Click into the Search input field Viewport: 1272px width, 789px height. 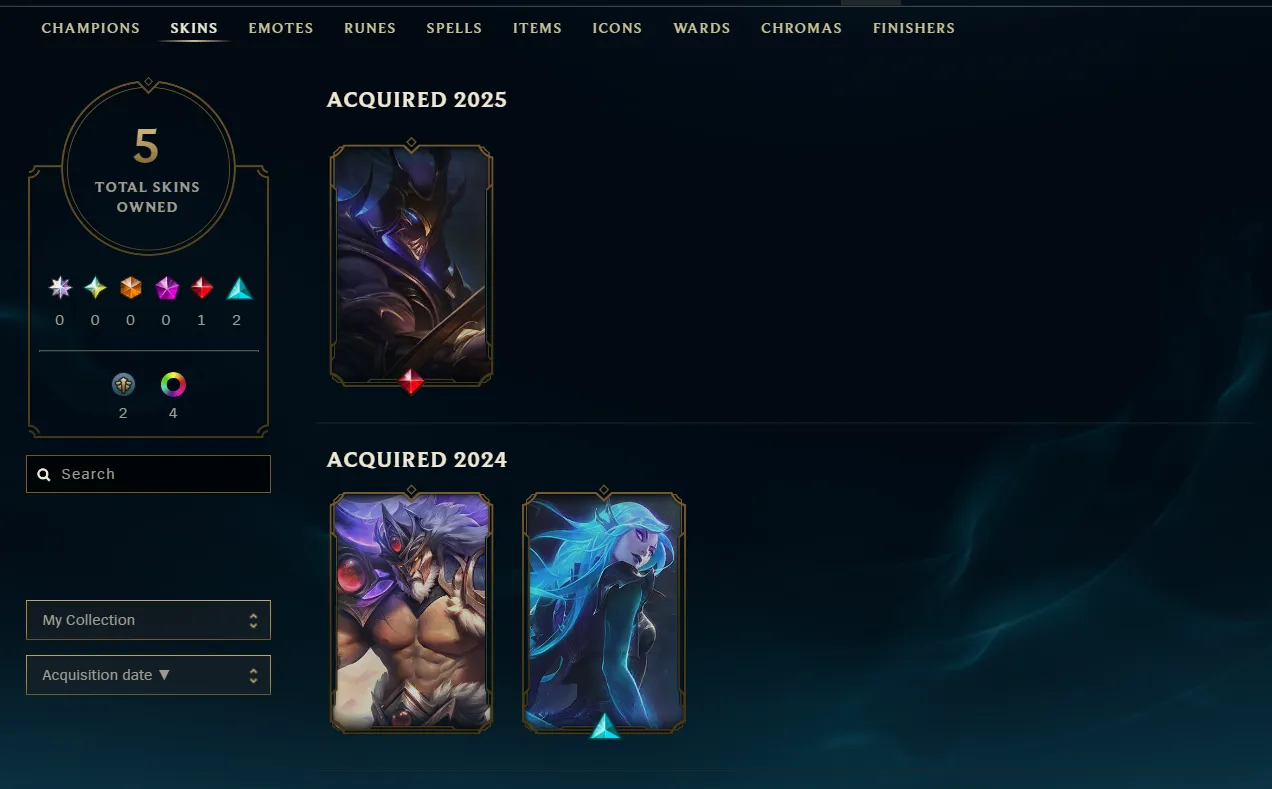tap(148, 474)
